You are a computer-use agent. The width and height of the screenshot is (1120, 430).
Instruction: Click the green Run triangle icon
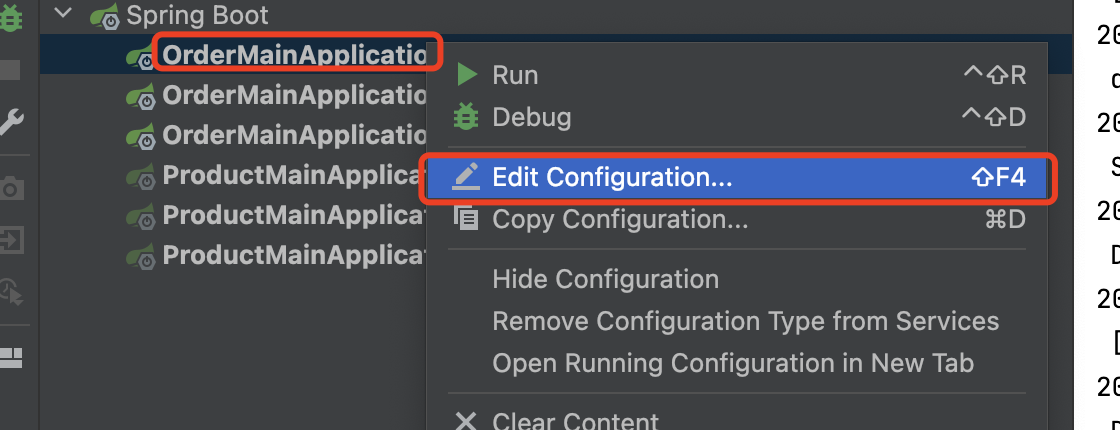click(x=466, y=74)
